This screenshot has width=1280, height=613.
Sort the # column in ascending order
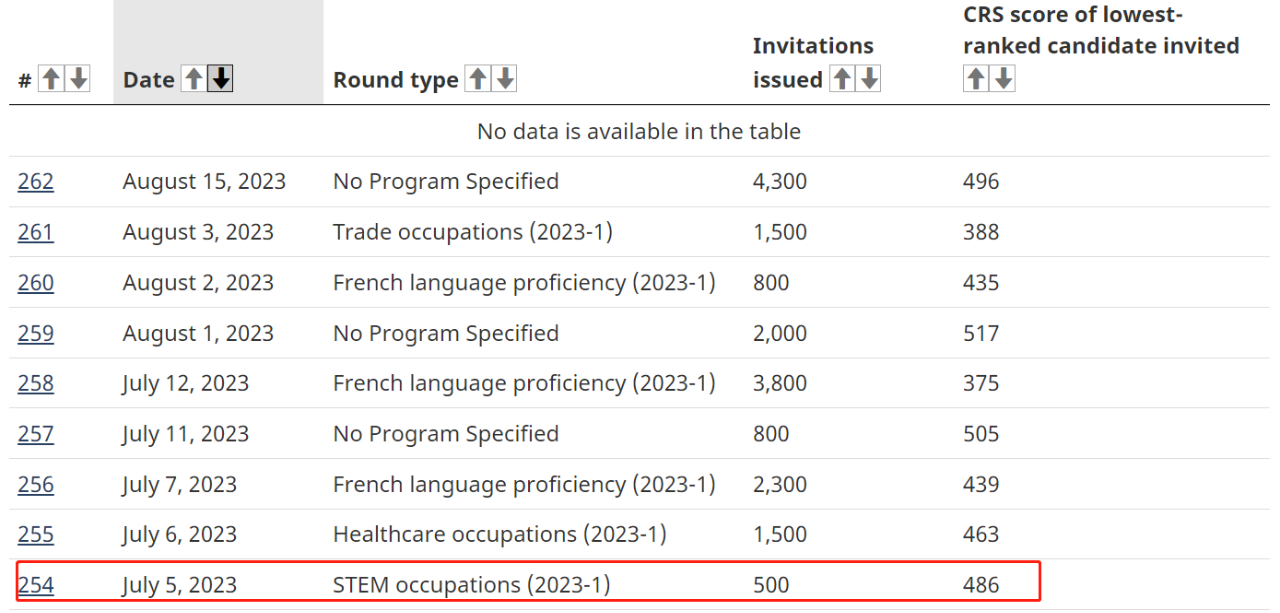click(50, 80)
